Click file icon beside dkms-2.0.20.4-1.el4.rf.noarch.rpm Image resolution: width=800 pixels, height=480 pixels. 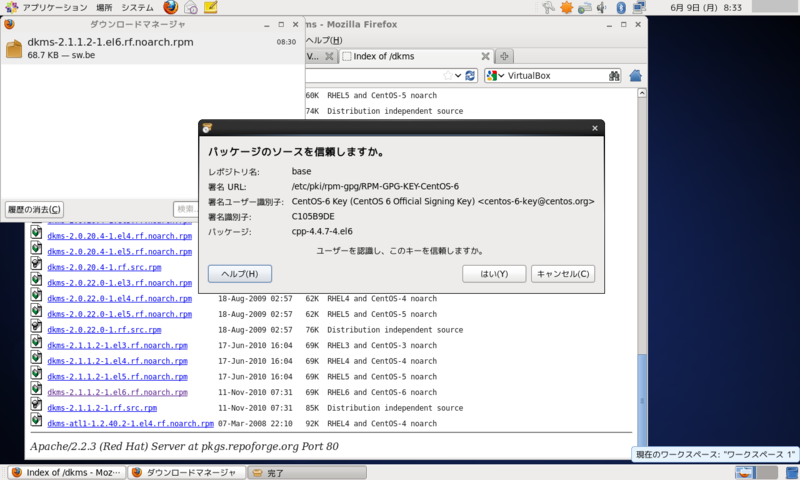(x=36, y=232)
